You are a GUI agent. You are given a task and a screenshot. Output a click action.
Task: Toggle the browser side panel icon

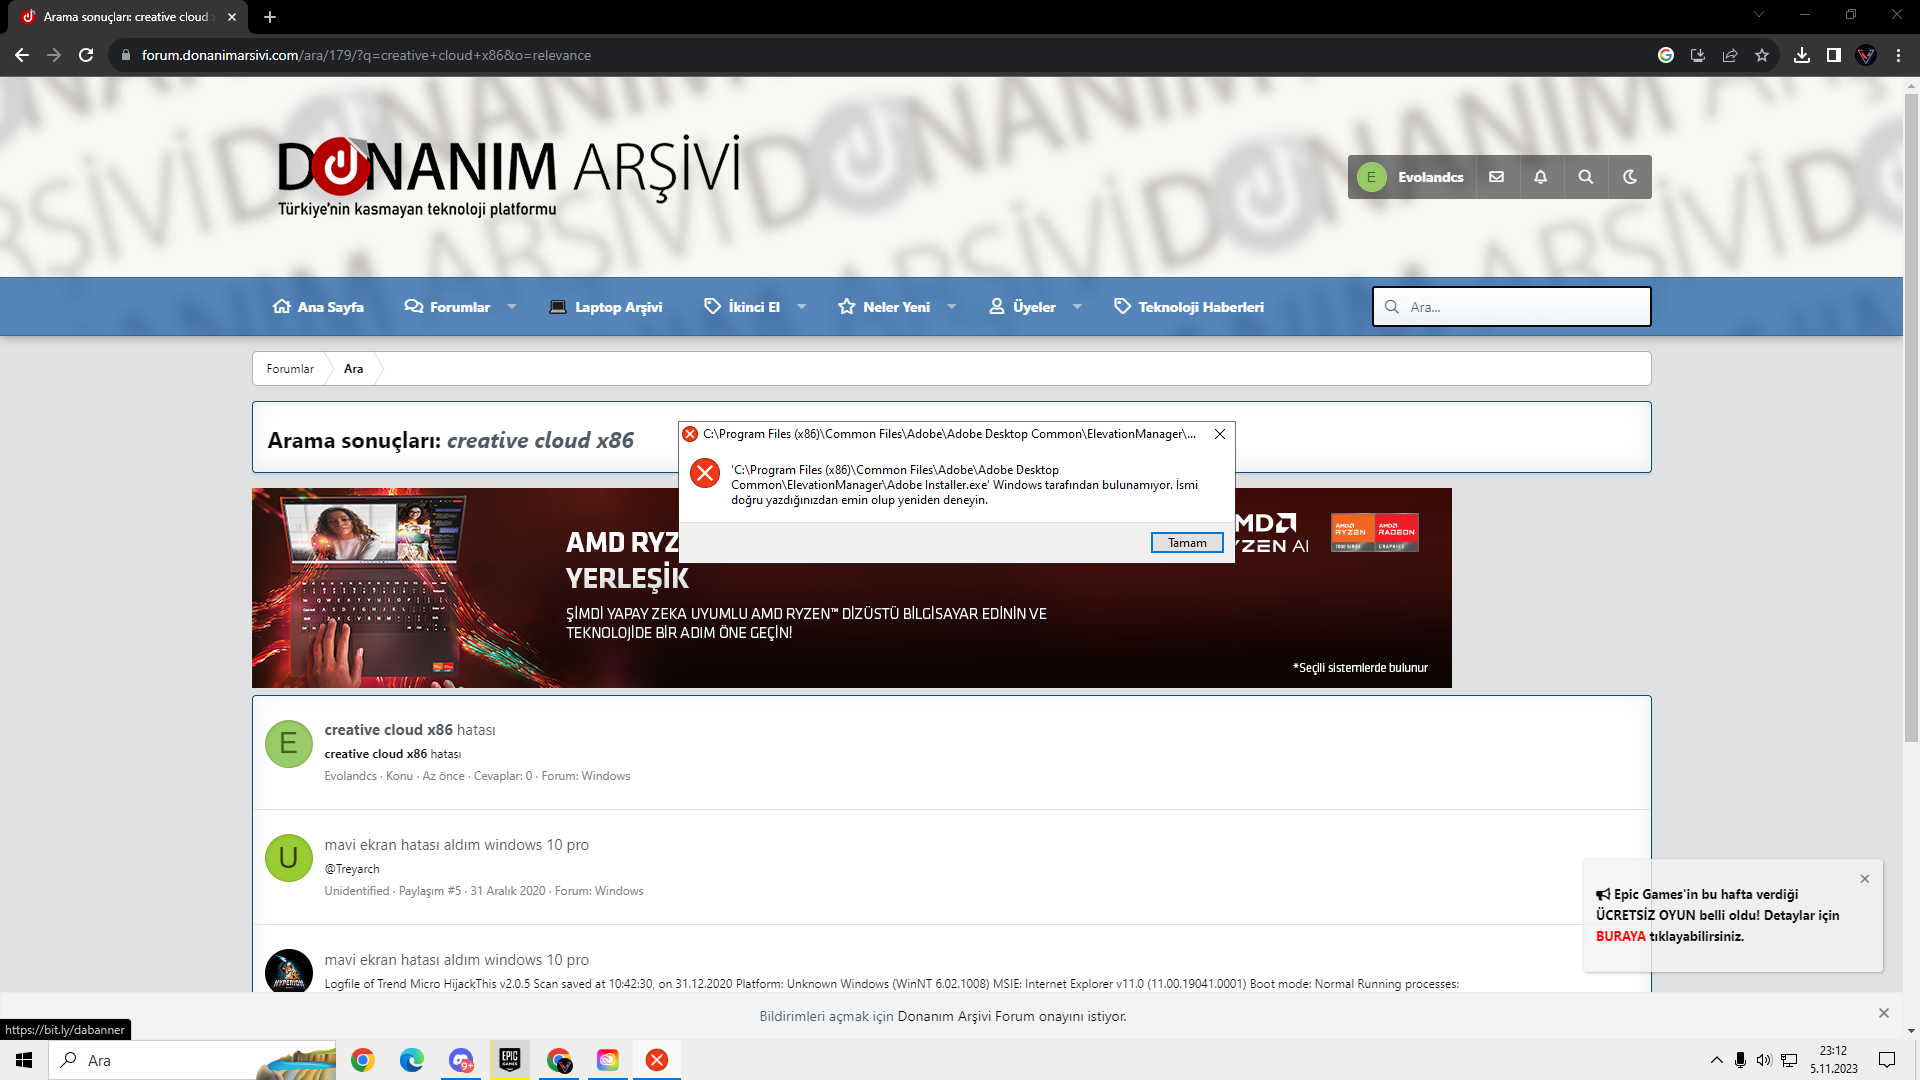coord(1833,55)
